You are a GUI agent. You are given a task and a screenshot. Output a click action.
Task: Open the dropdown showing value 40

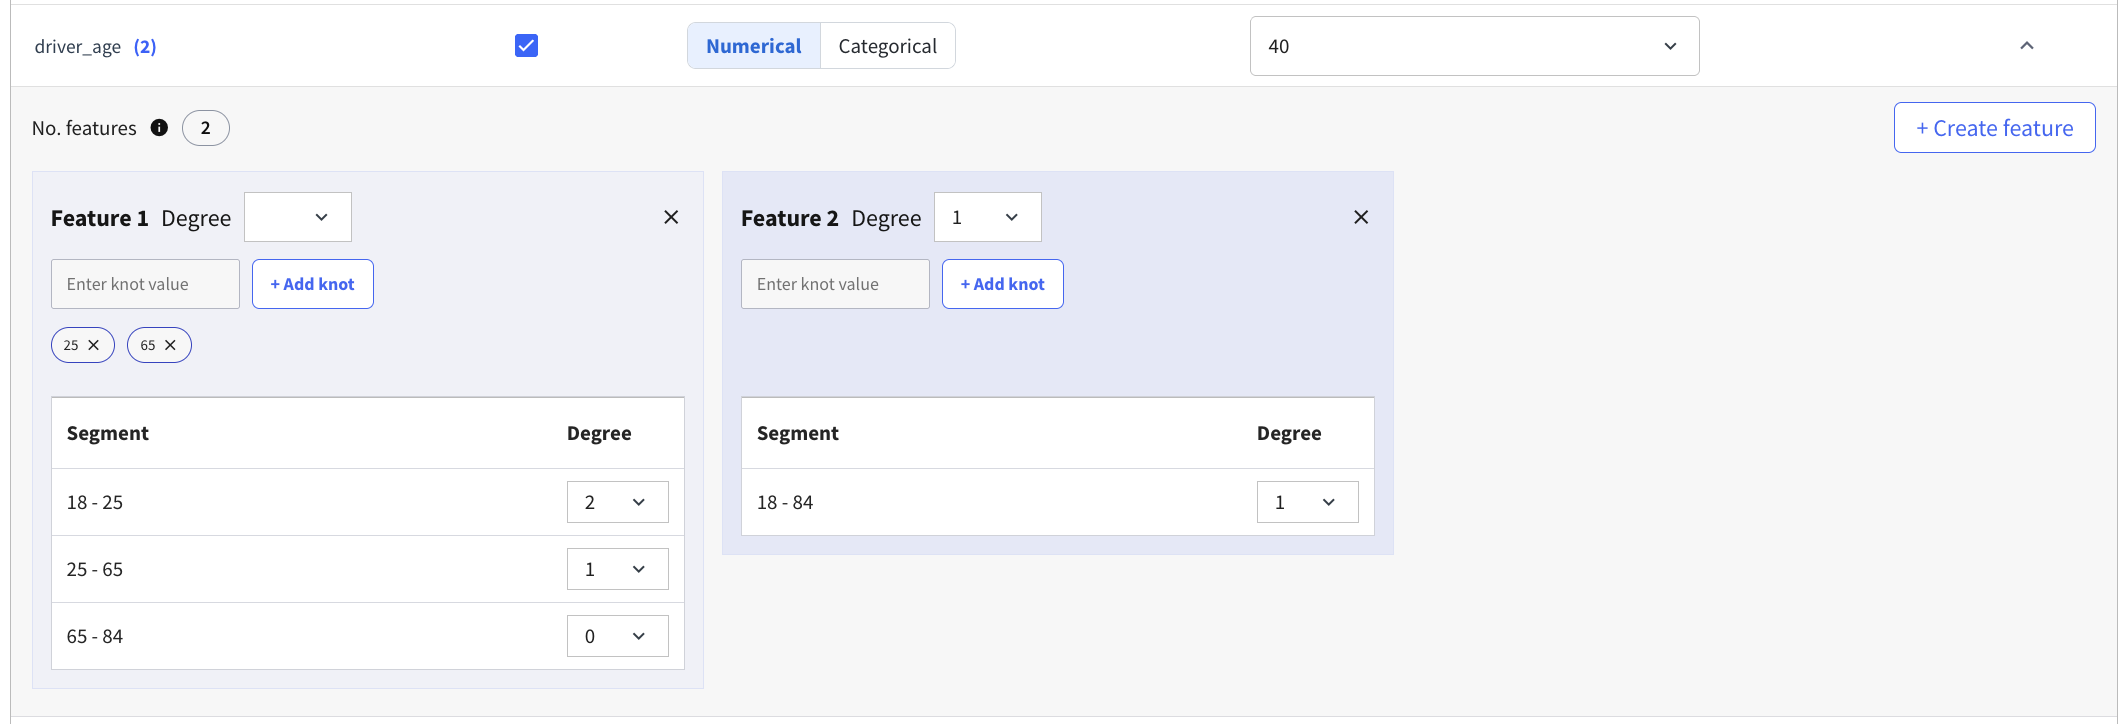pos(1474,46)
